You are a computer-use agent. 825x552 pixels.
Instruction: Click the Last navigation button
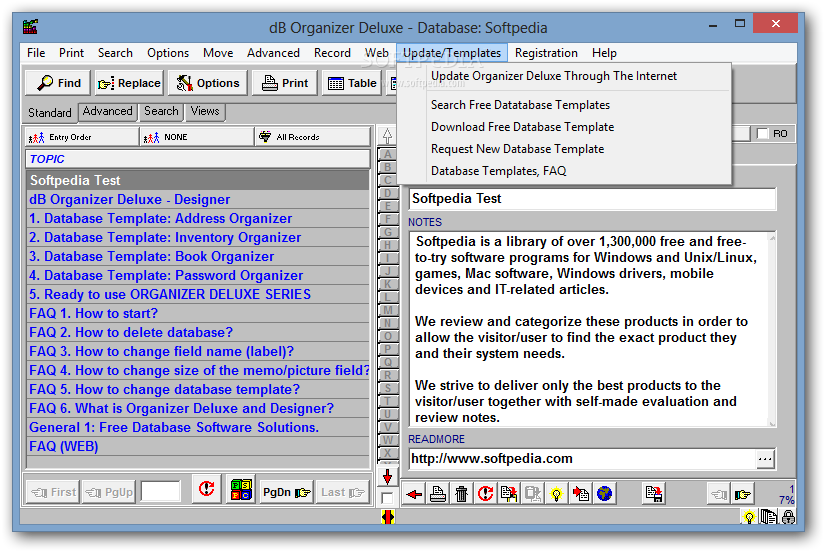coord(342,493)
